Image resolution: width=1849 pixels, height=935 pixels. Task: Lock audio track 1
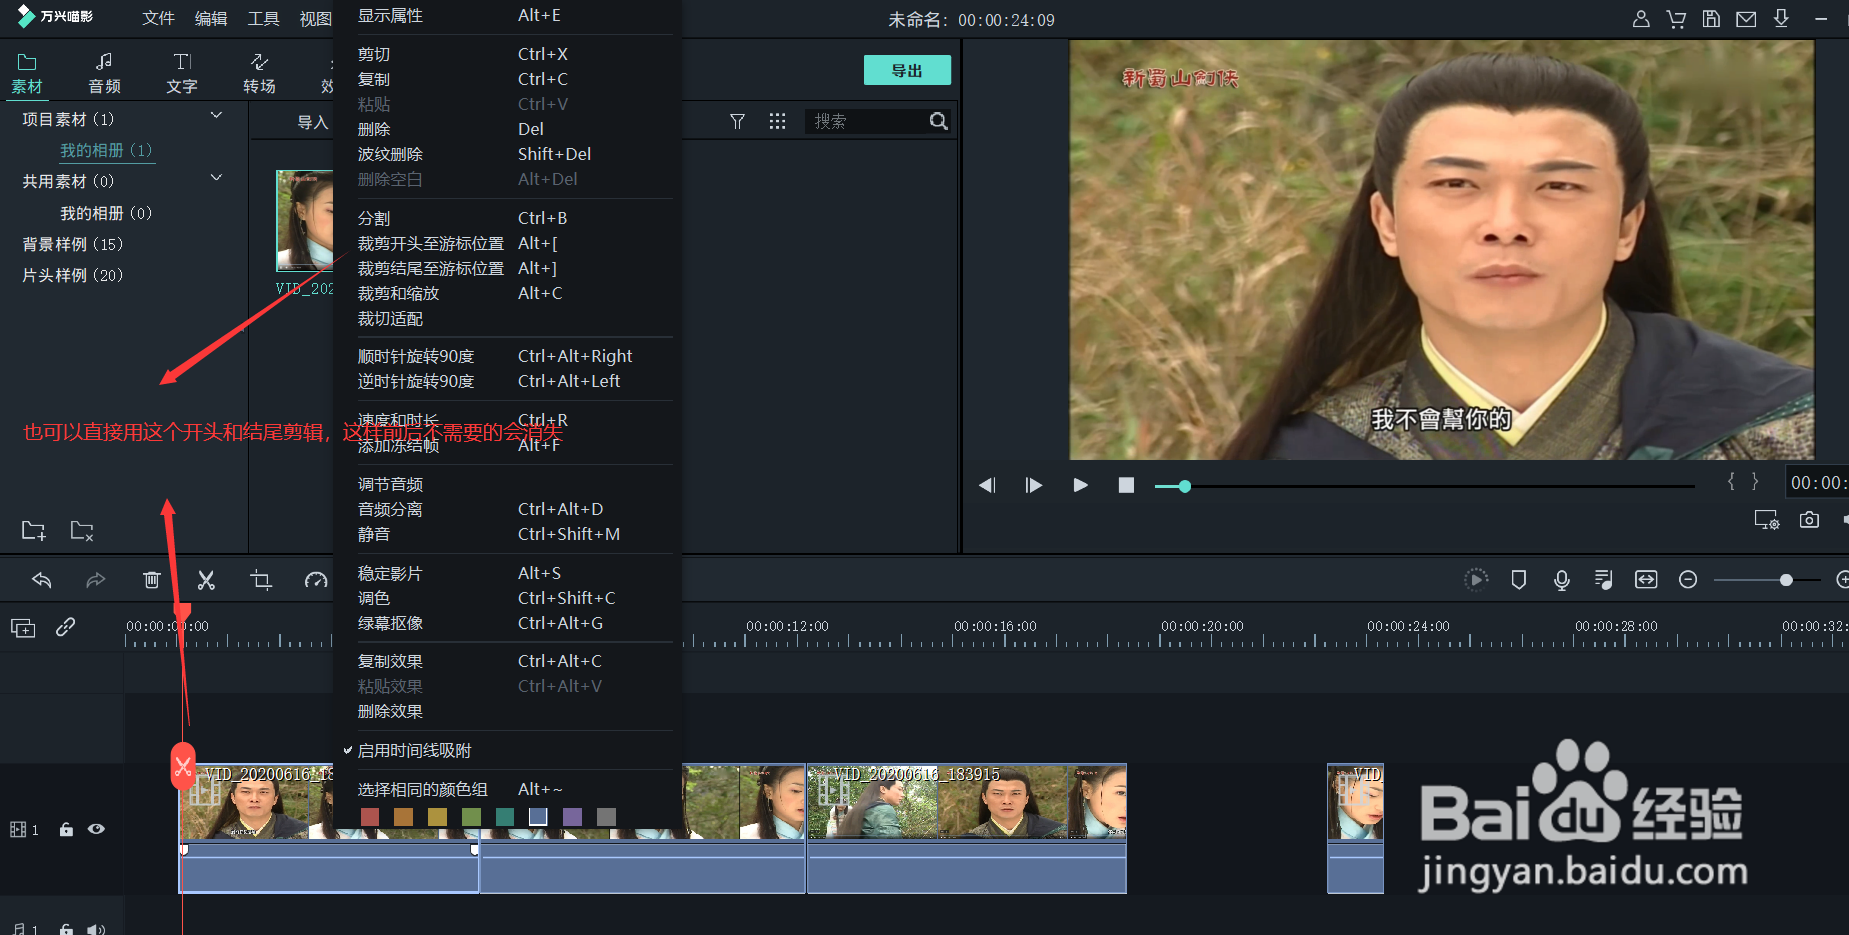coord(66,929)
